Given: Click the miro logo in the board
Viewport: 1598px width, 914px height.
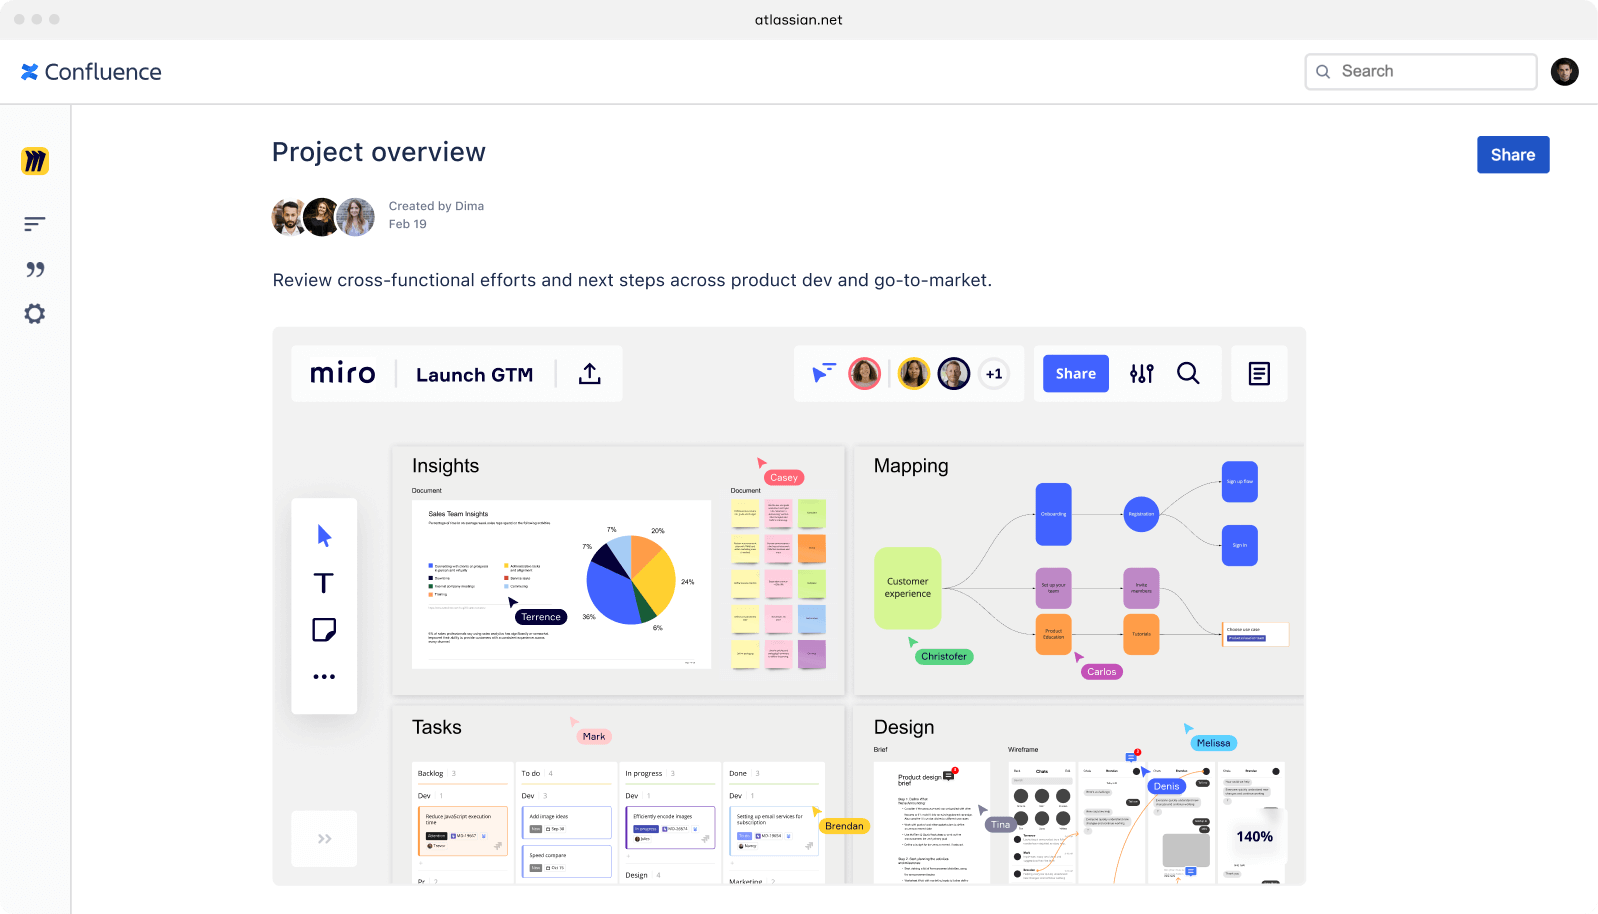Looking at the screenshot, I should click(343, 374).
